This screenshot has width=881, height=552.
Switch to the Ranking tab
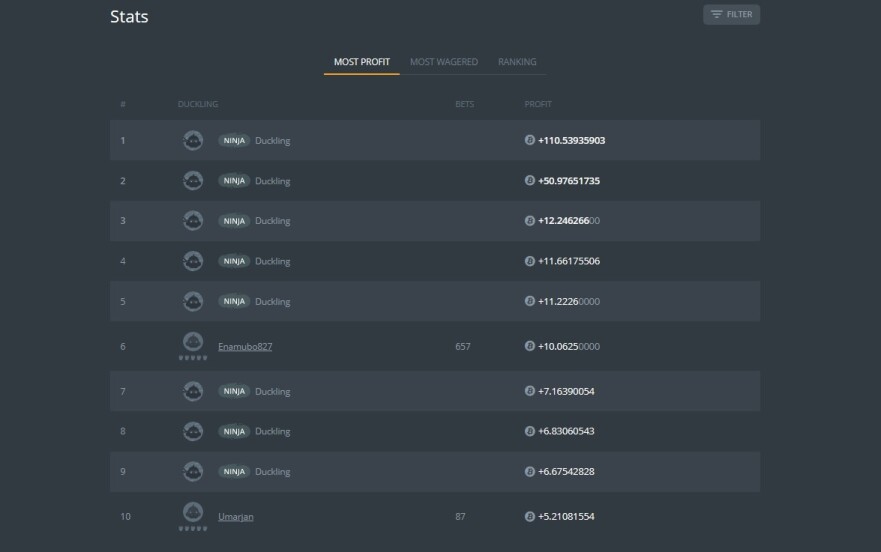[x=517, y=62]
